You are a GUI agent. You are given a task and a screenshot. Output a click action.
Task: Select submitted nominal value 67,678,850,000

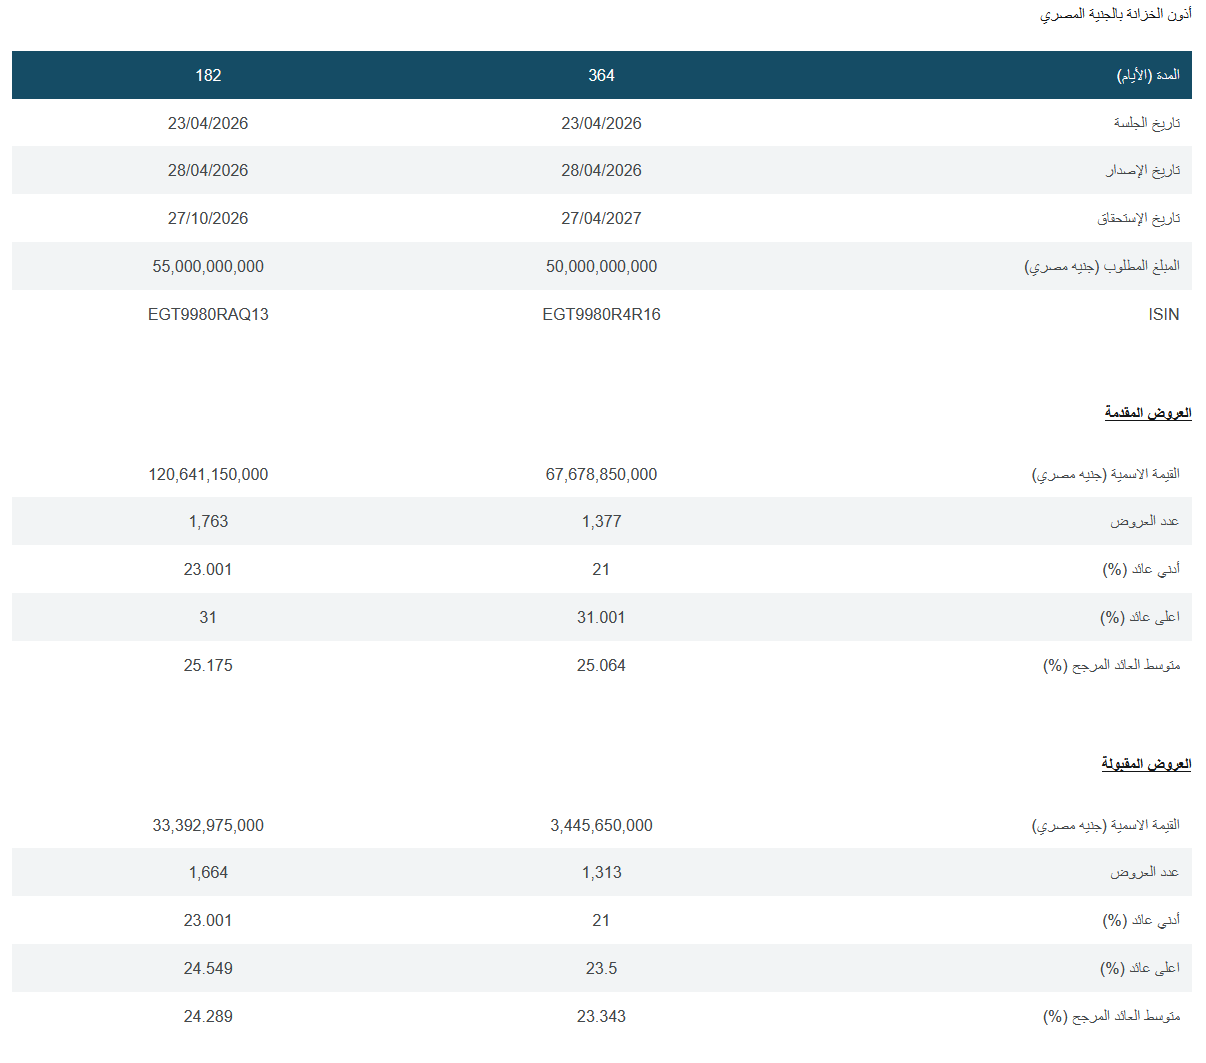[x=601, y=474]
